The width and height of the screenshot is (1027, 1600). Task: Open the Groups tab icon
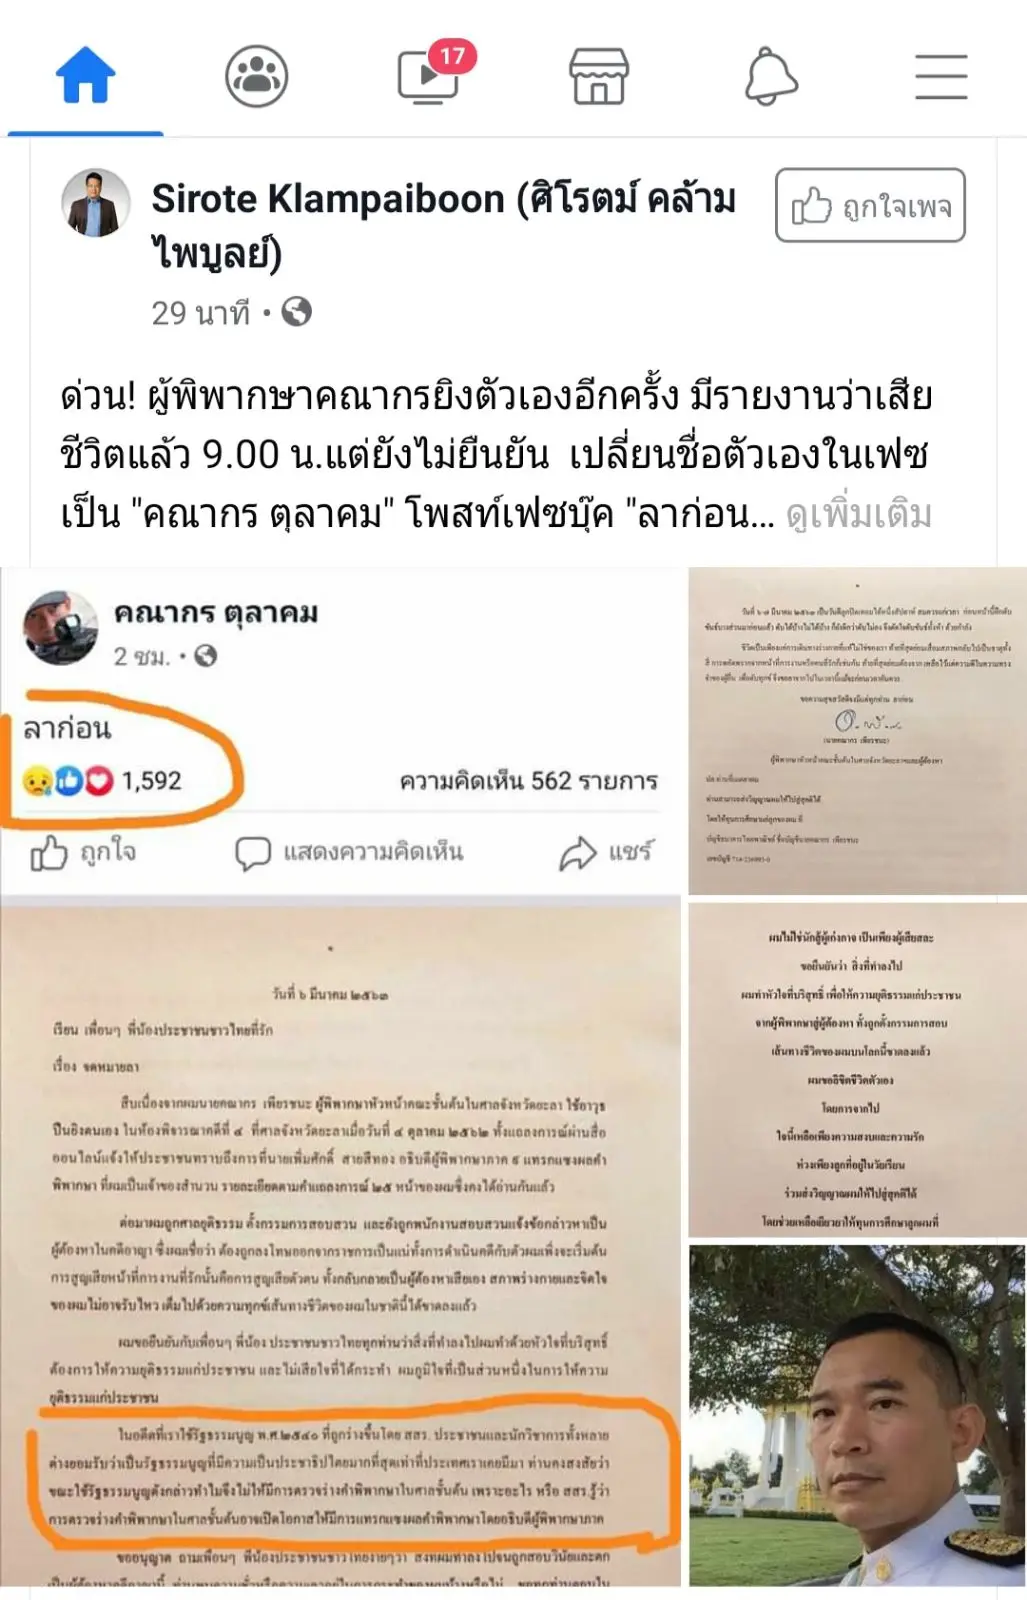click(257, 76)
